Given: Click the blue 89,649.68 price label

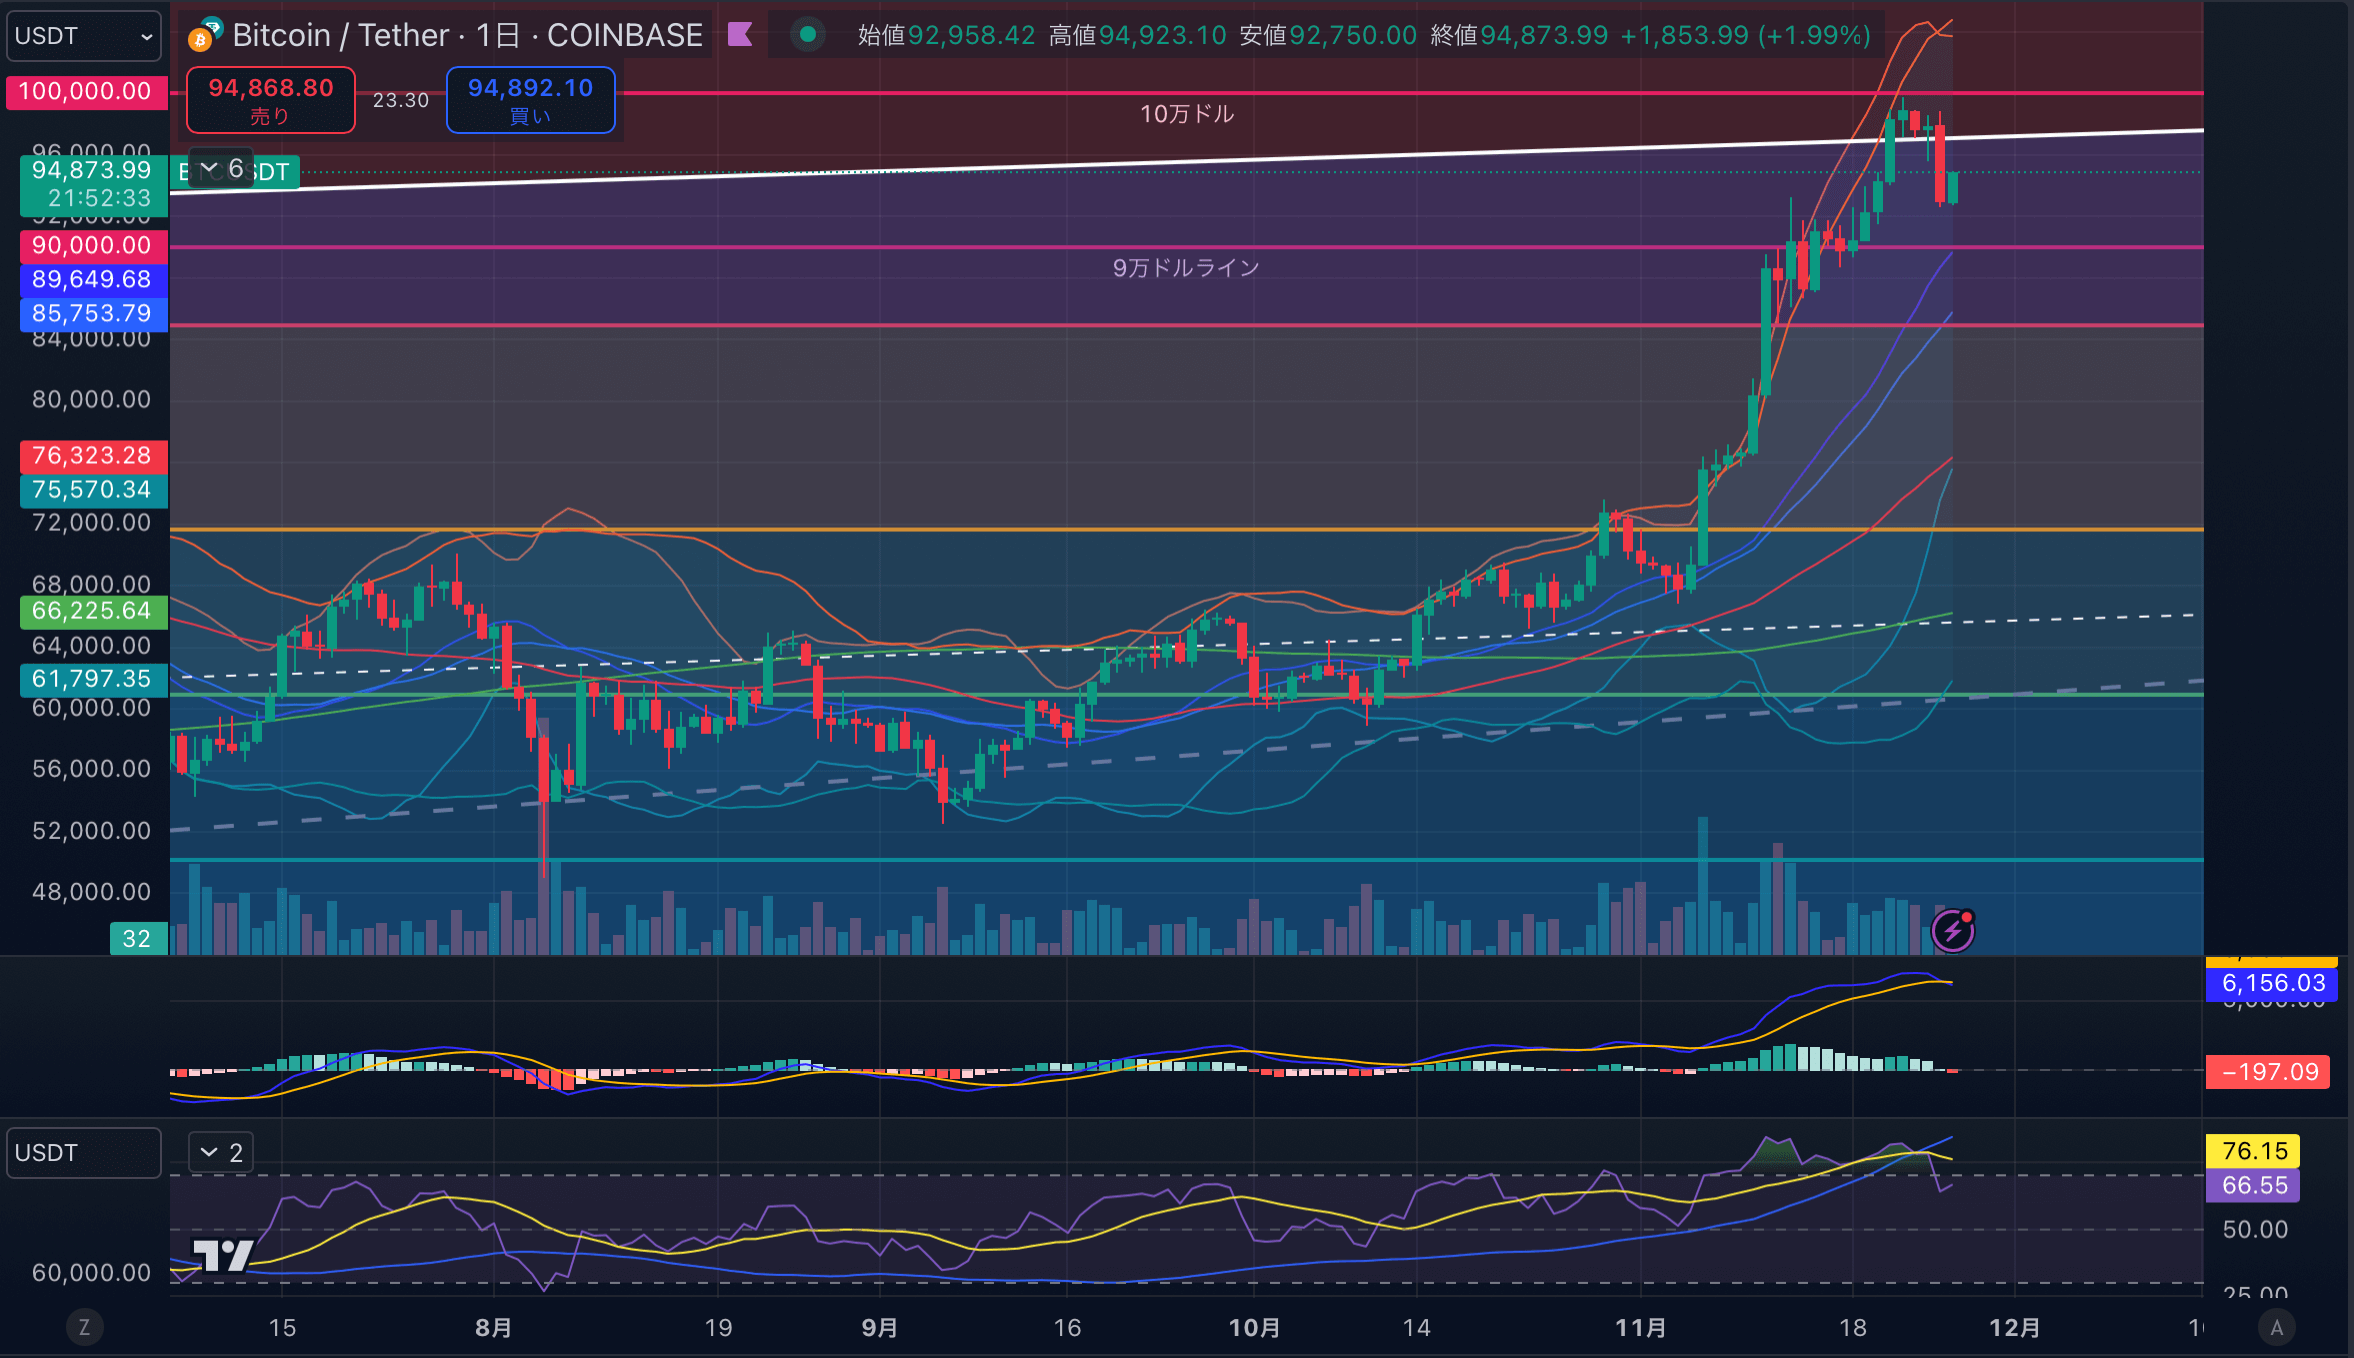Looking at the screenshot, I should point(93,280).
